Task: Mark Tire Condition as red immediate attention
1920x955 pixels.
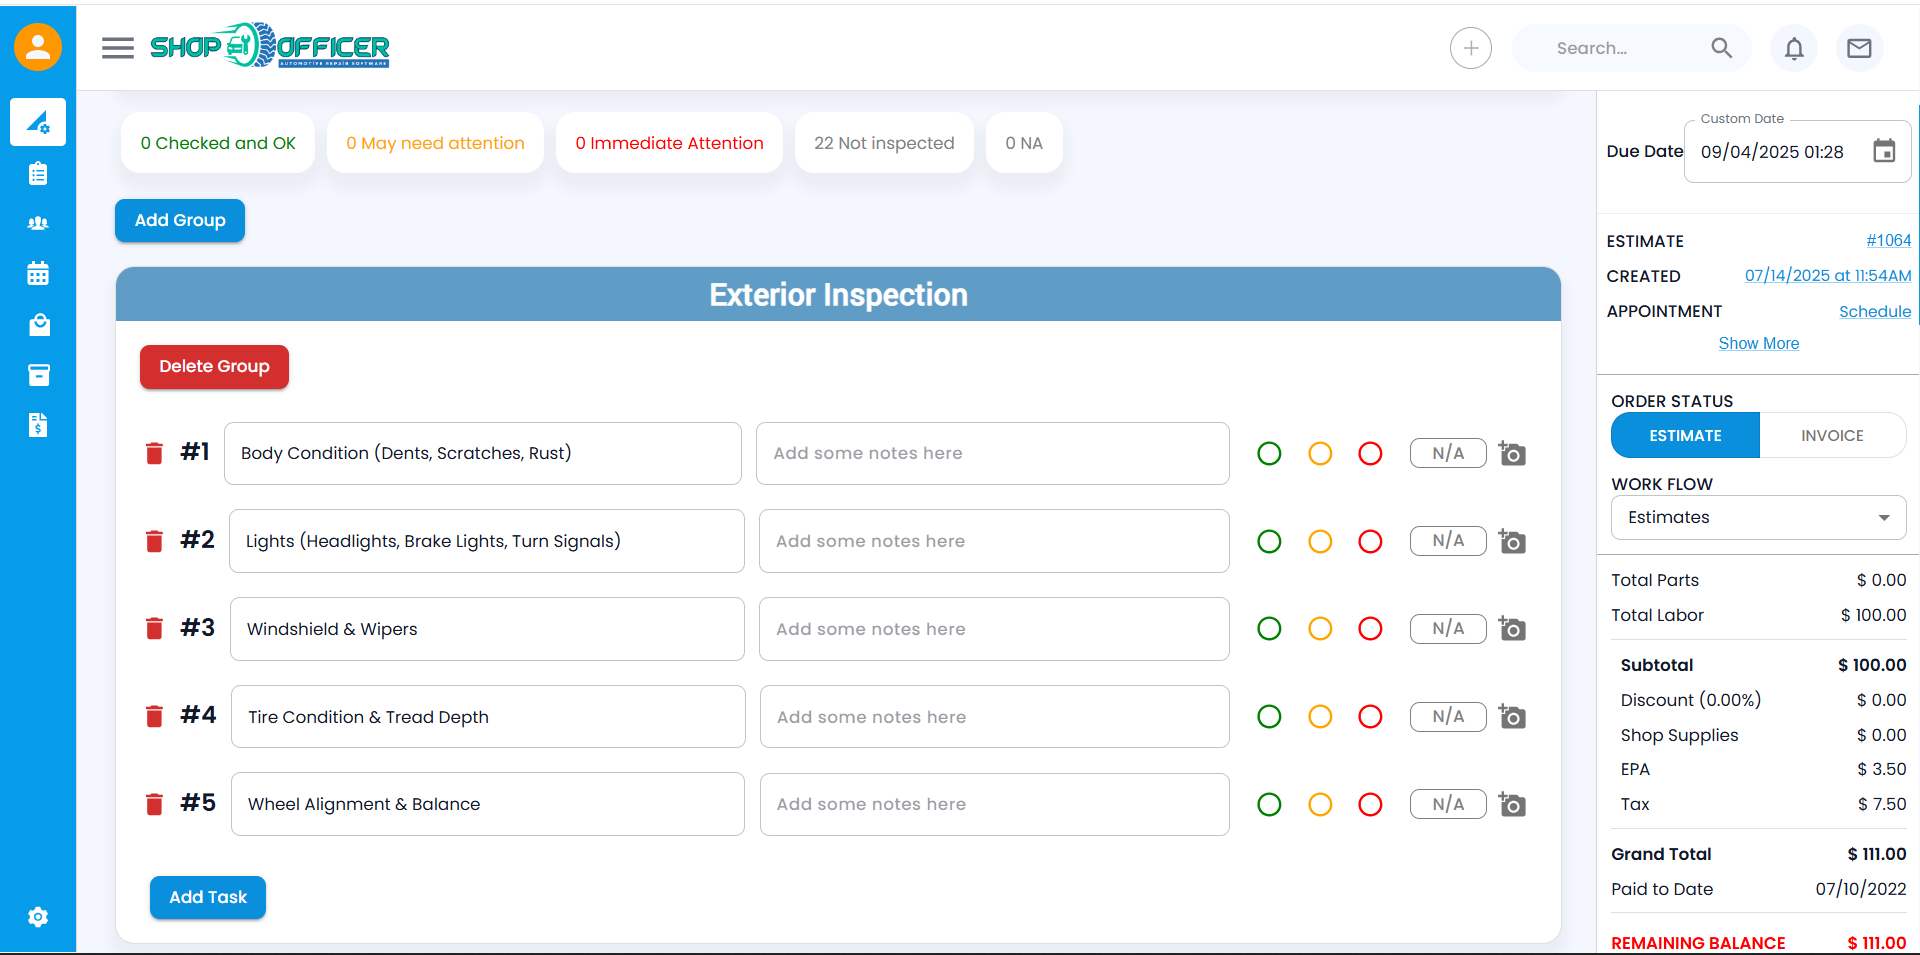Action: click(x=1370, y=717)
